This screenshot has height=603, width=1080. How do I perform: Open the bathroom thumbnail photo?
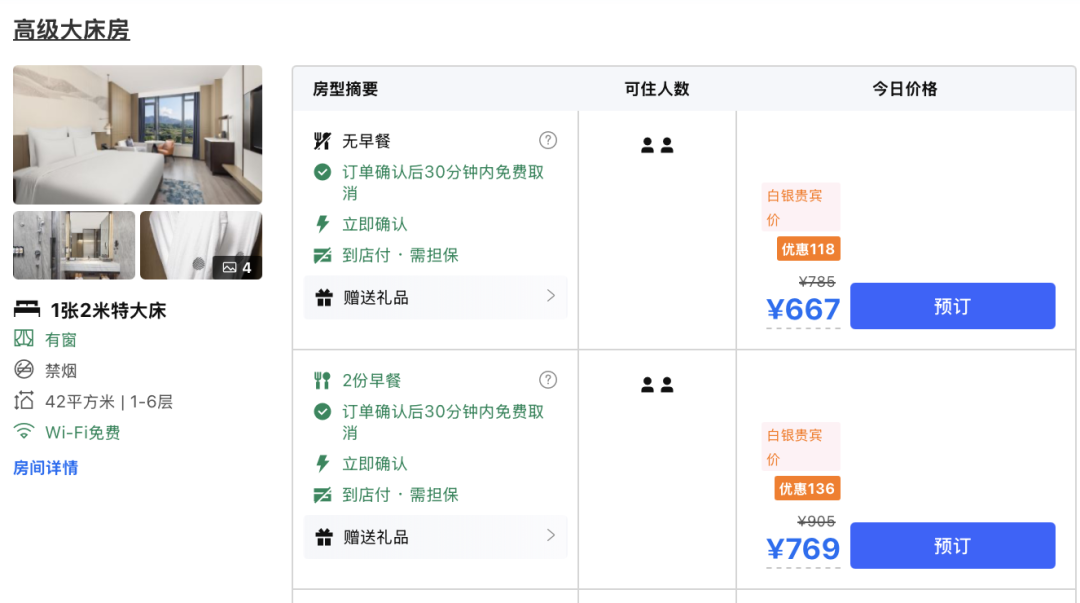[x=74, y=245]
